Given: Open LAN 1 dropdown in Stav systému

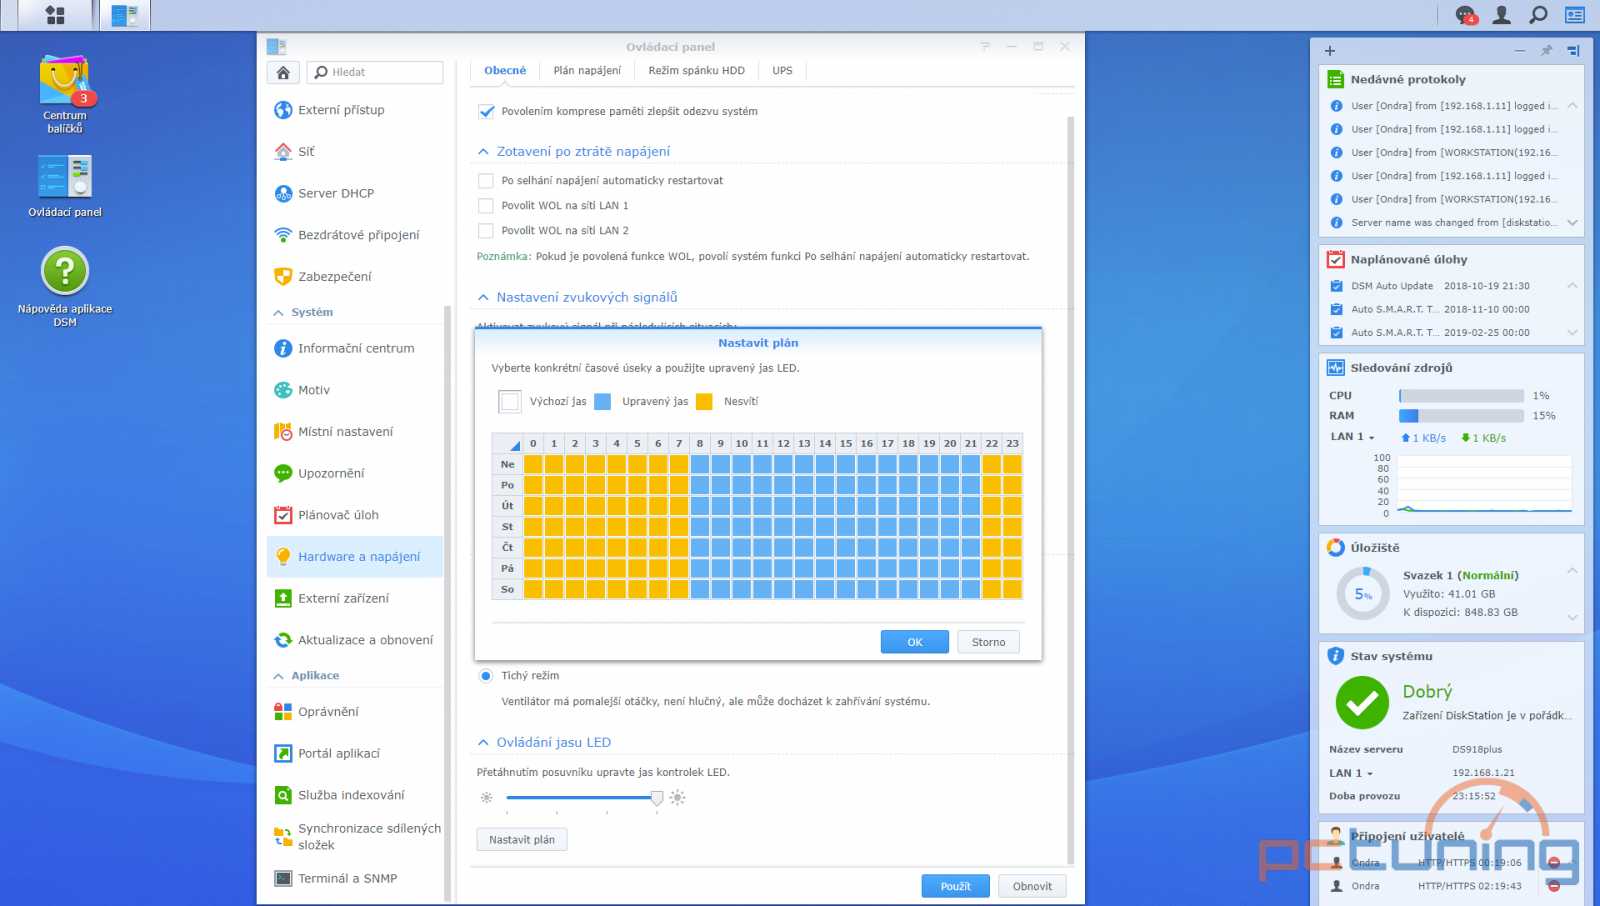Looking at the screenshot, I should click(1351, 773).
